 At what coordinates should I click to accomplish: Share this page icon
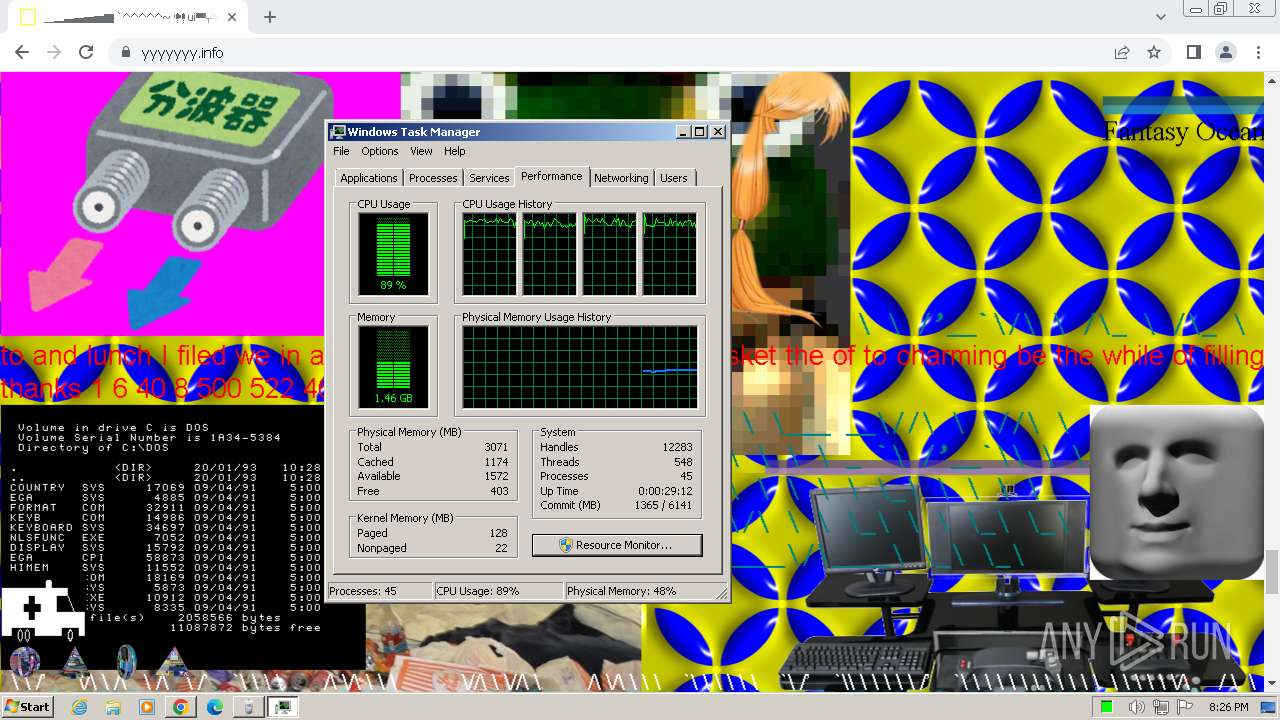(x=1122, y=52)
